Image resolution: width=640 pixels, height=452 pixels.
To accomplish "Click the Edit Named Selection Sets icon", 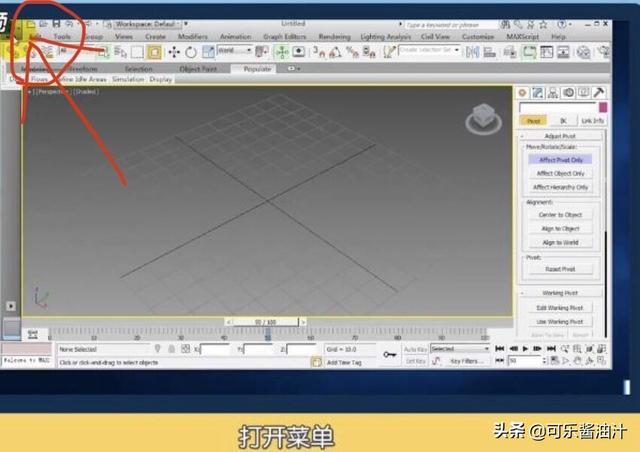I will (x=389, y=52).
